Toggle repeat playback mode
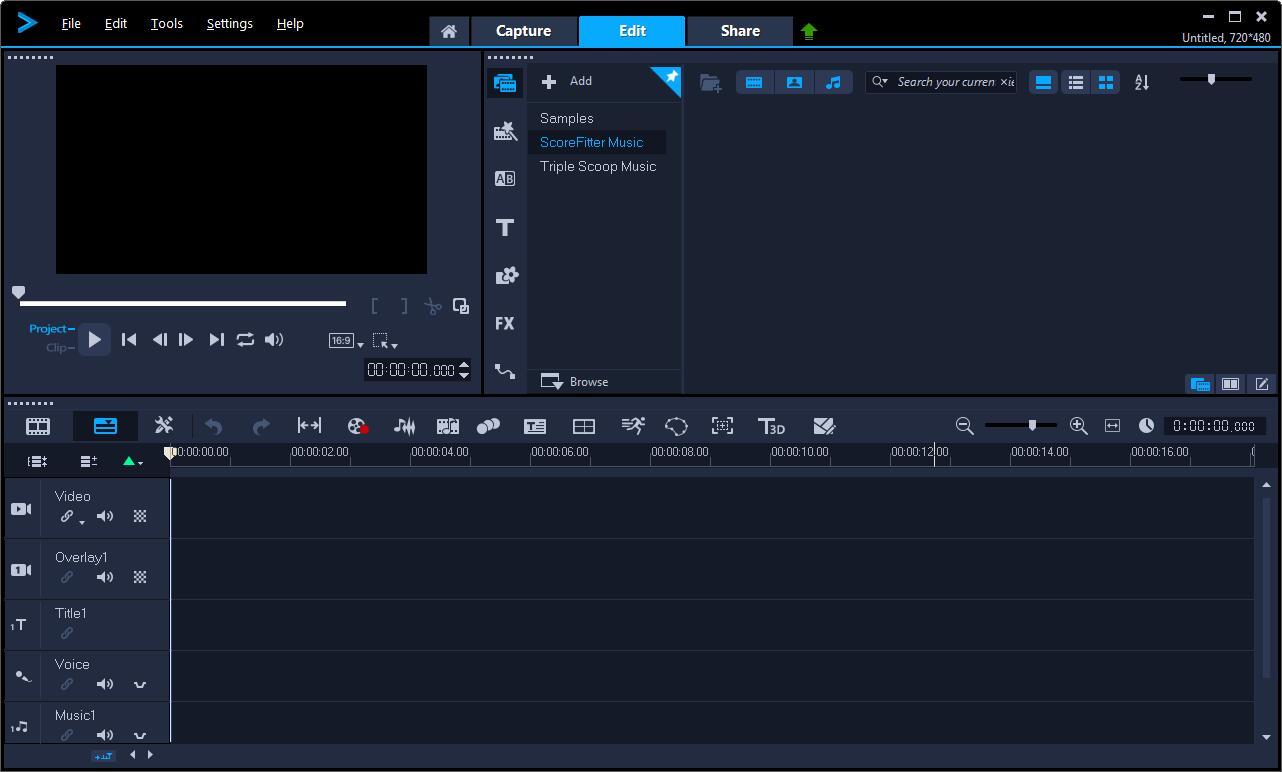 [245, 340]
